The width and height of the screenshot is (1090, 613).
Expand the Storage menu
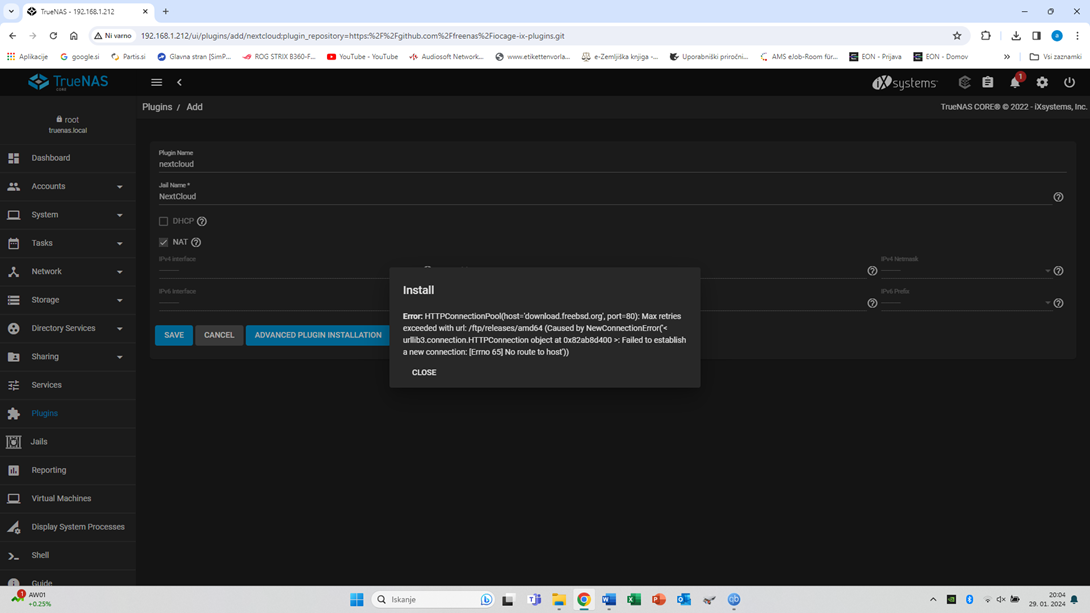[x=67, y=300]
